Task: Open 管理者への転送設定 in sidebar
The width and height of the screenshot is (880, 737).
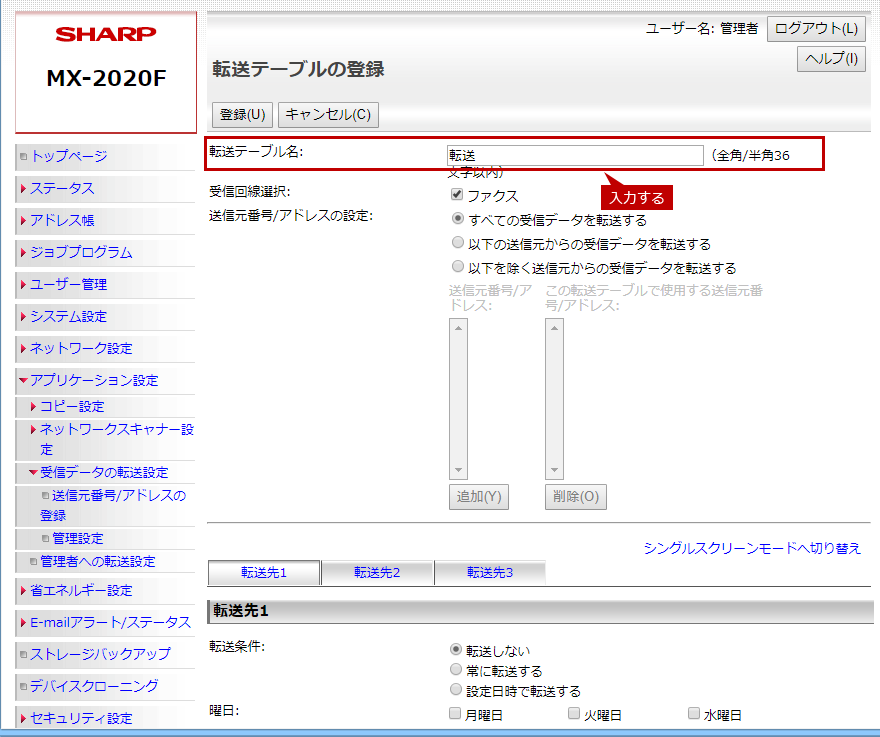Action: [97, 561]
